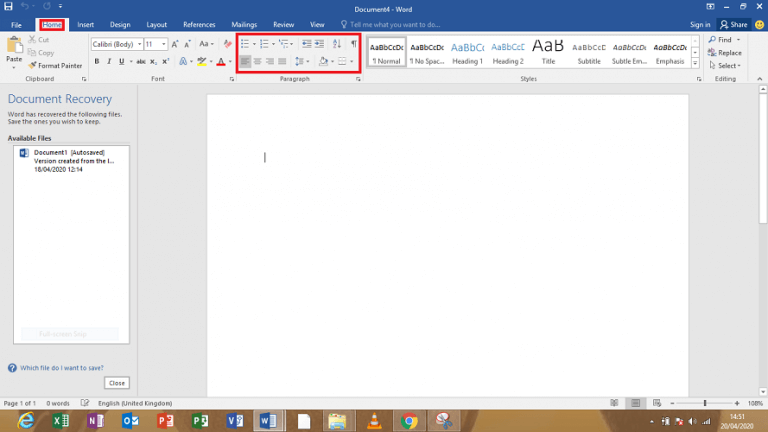768x432 pixels.
Task: Toggle Strikethrough formatting
Action: tap(141, 62)
